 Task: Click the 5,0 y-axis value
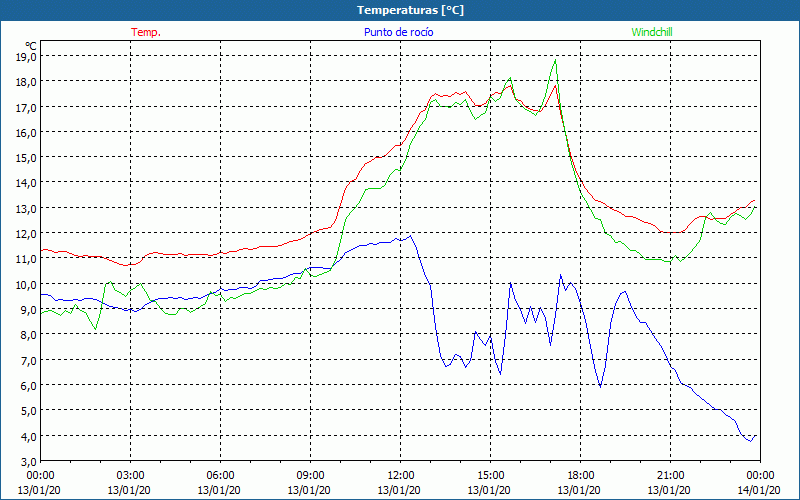(29, 411)
